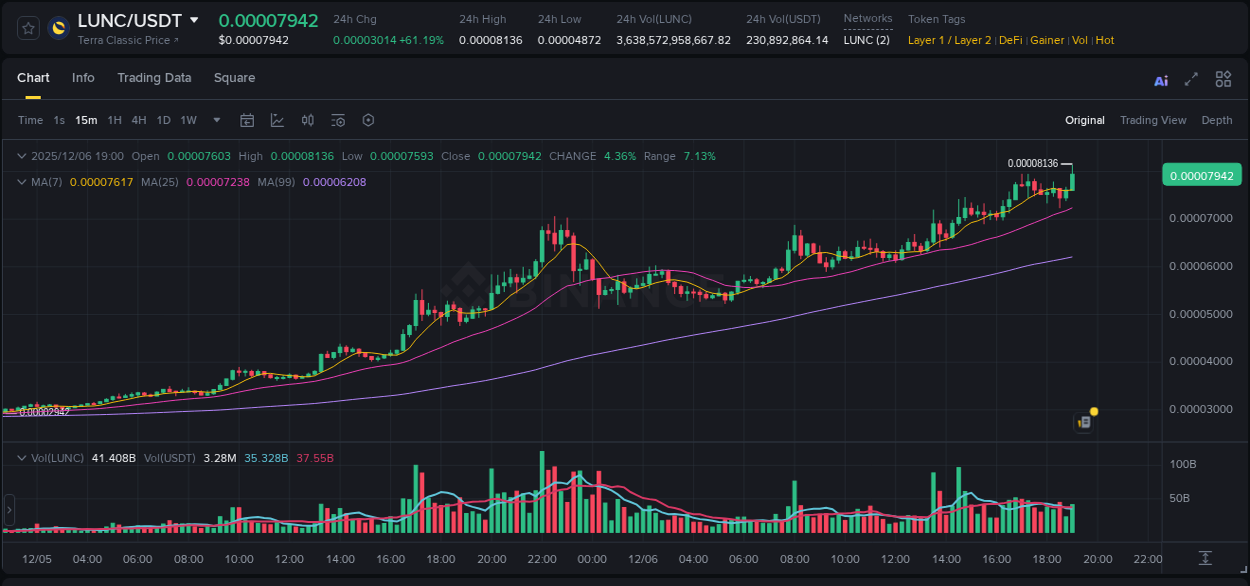1250x586 pixels.
Task: Open the extra timeframe interval dropdown
Action: coord(215,119)
